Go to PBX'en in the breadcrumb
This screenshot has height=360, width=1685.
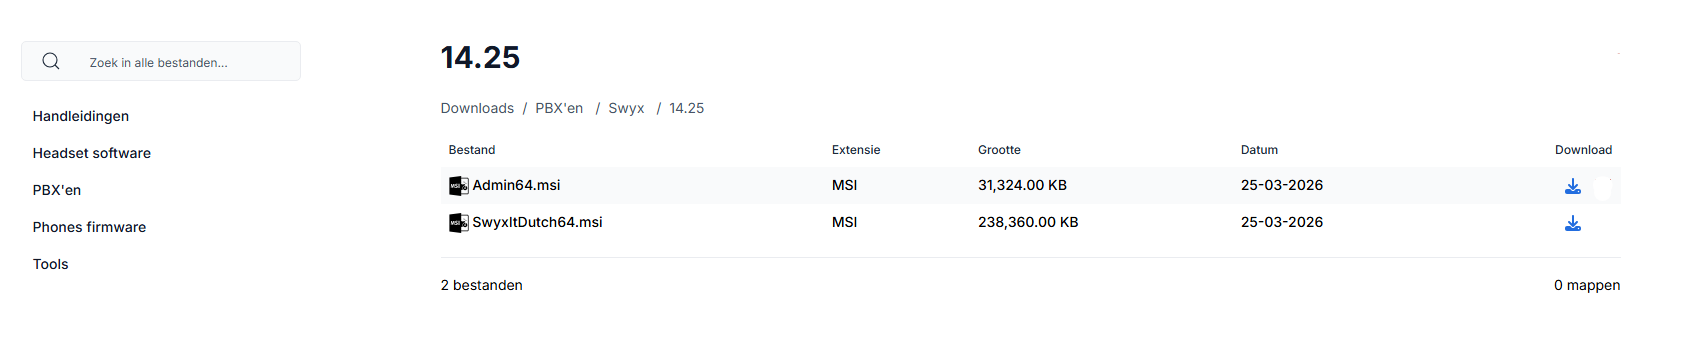point(559,108)
